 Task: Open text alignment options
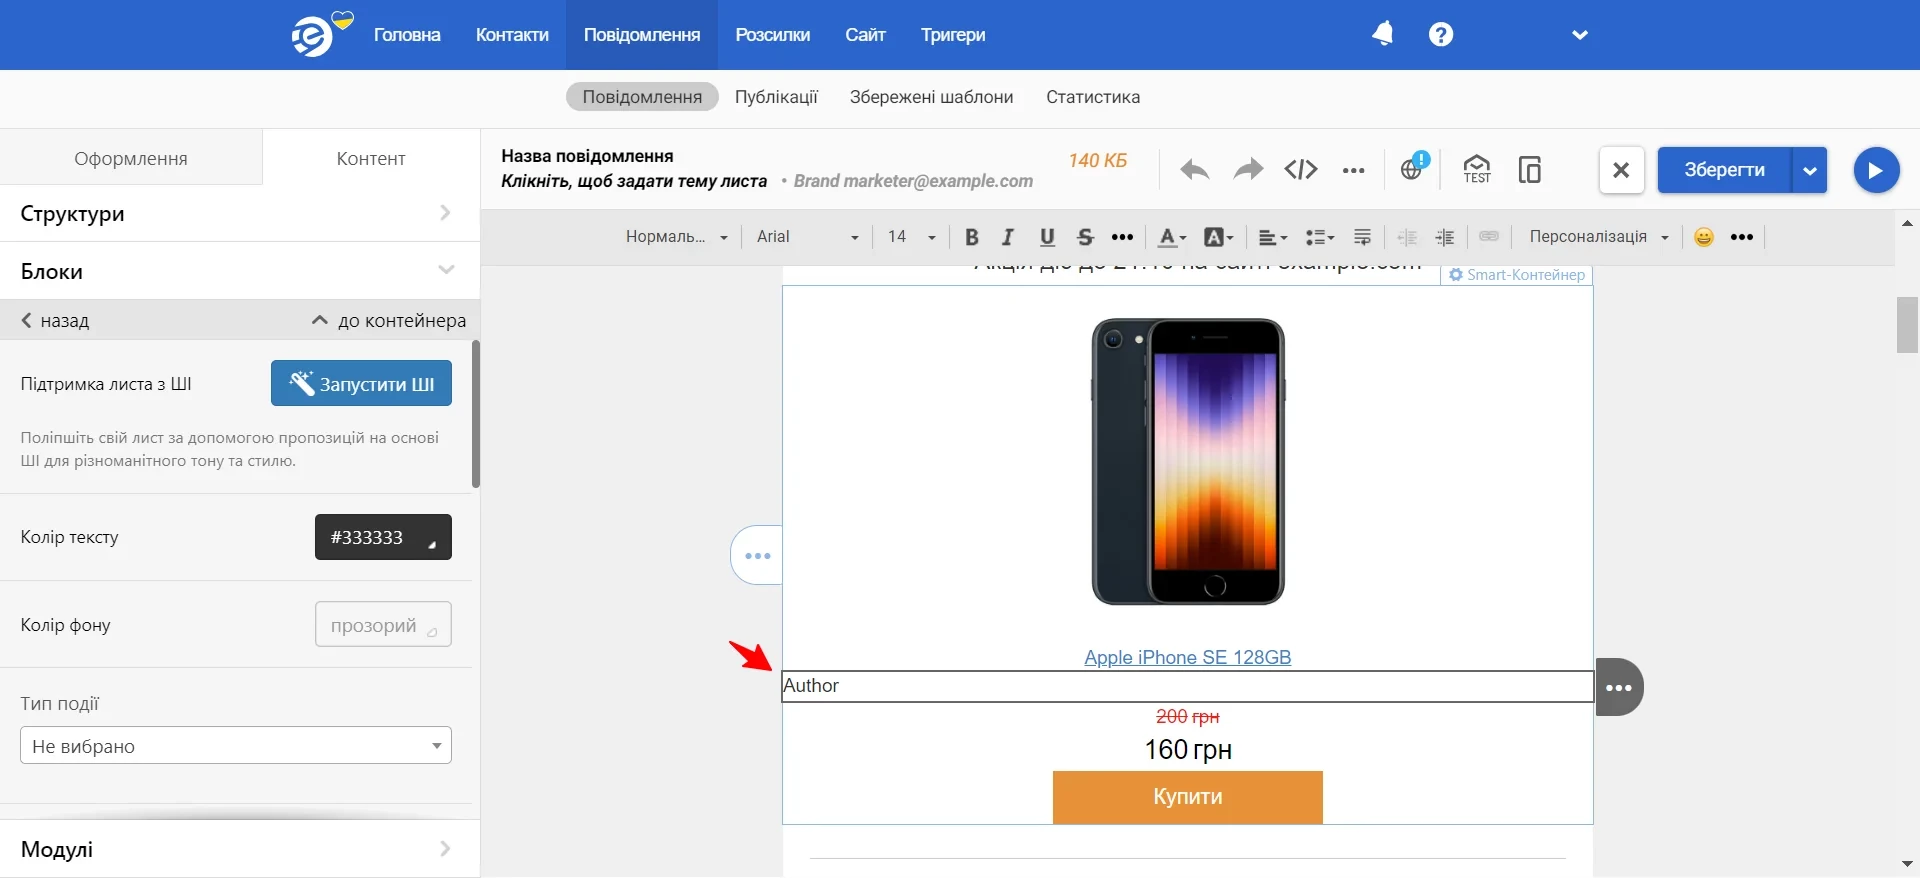coord(1272,237)
